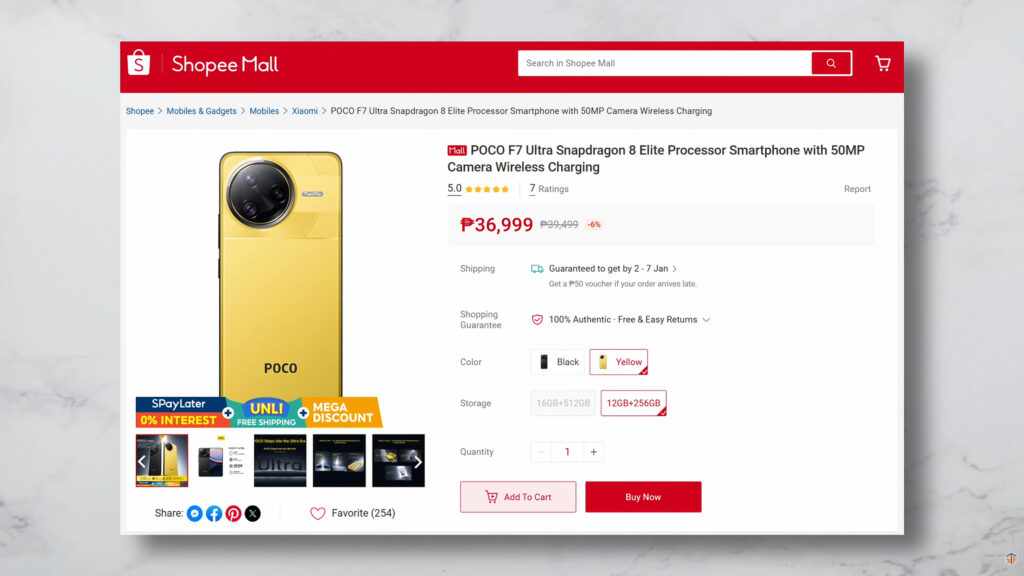Expand the Shopping Guarantee details
This screenshot has height=576, width=1024.
click(x=706, y=320)
